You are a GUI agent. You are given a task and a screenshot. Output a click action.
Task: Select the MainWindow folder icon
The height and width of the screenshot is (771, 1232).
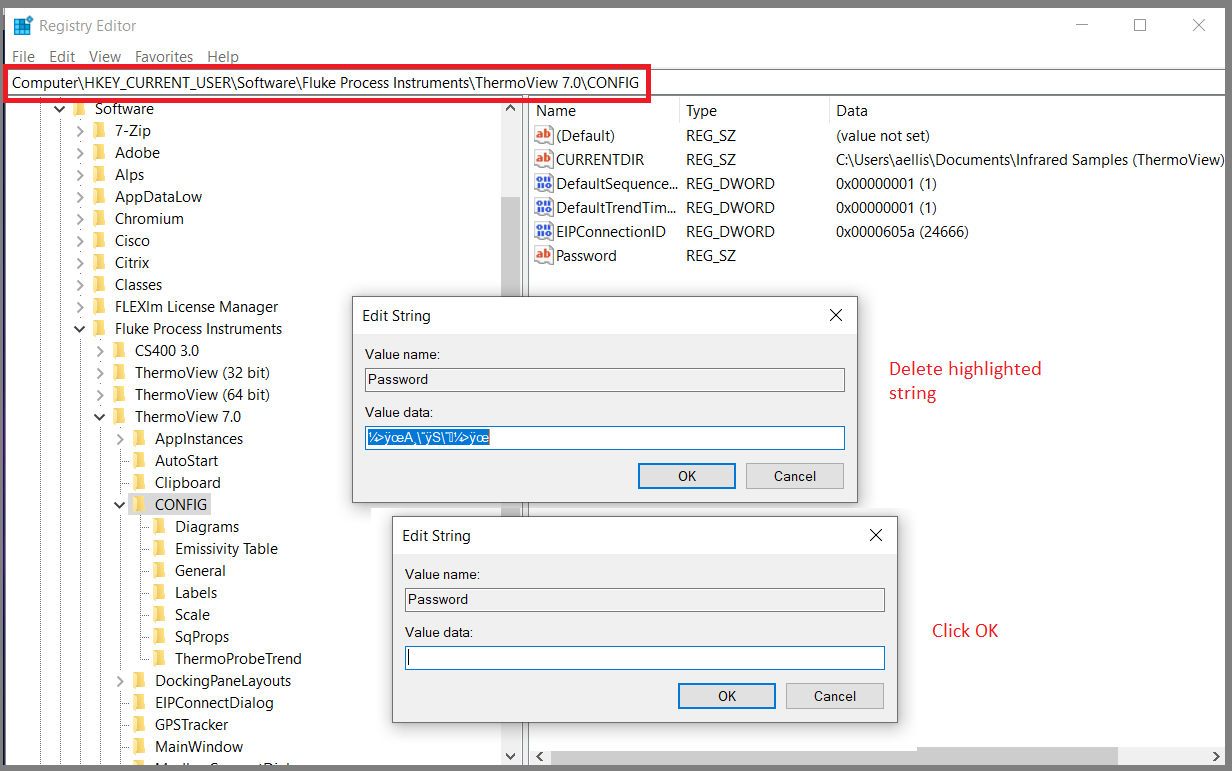(139, 746)
